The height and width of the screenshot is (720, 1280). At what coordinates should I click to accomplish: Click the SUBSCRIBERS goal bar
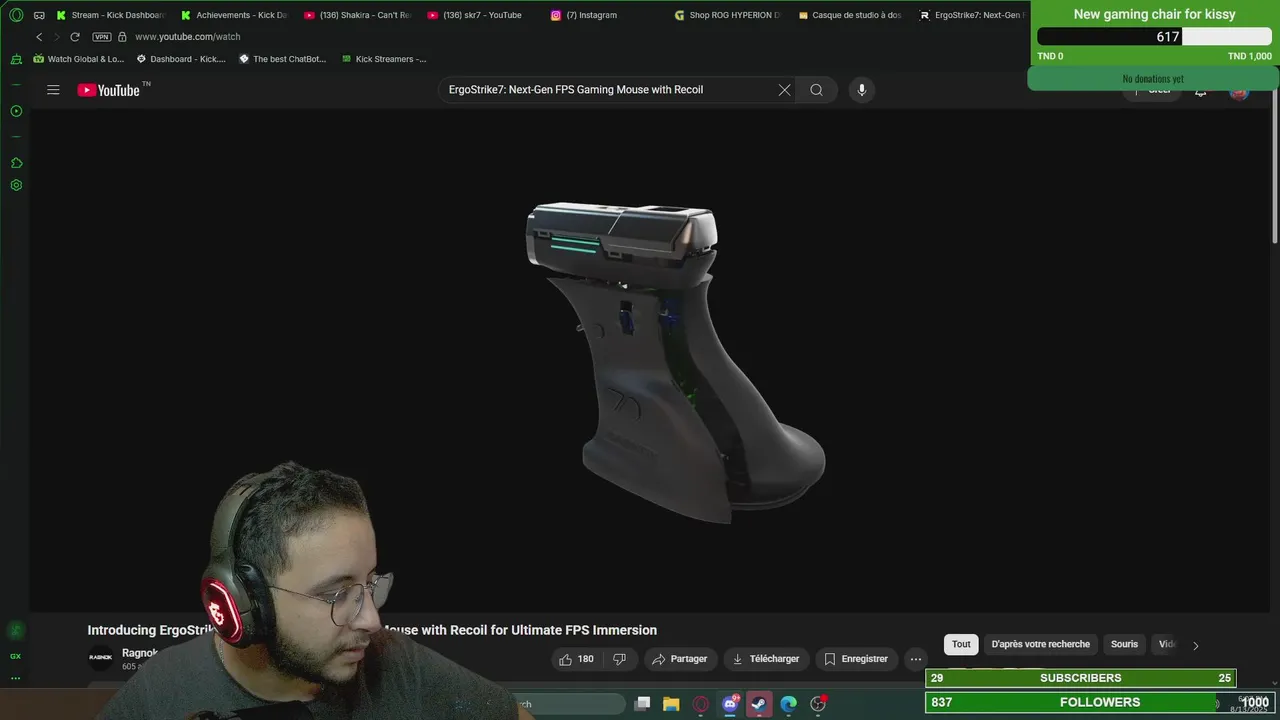point(1081,678)
